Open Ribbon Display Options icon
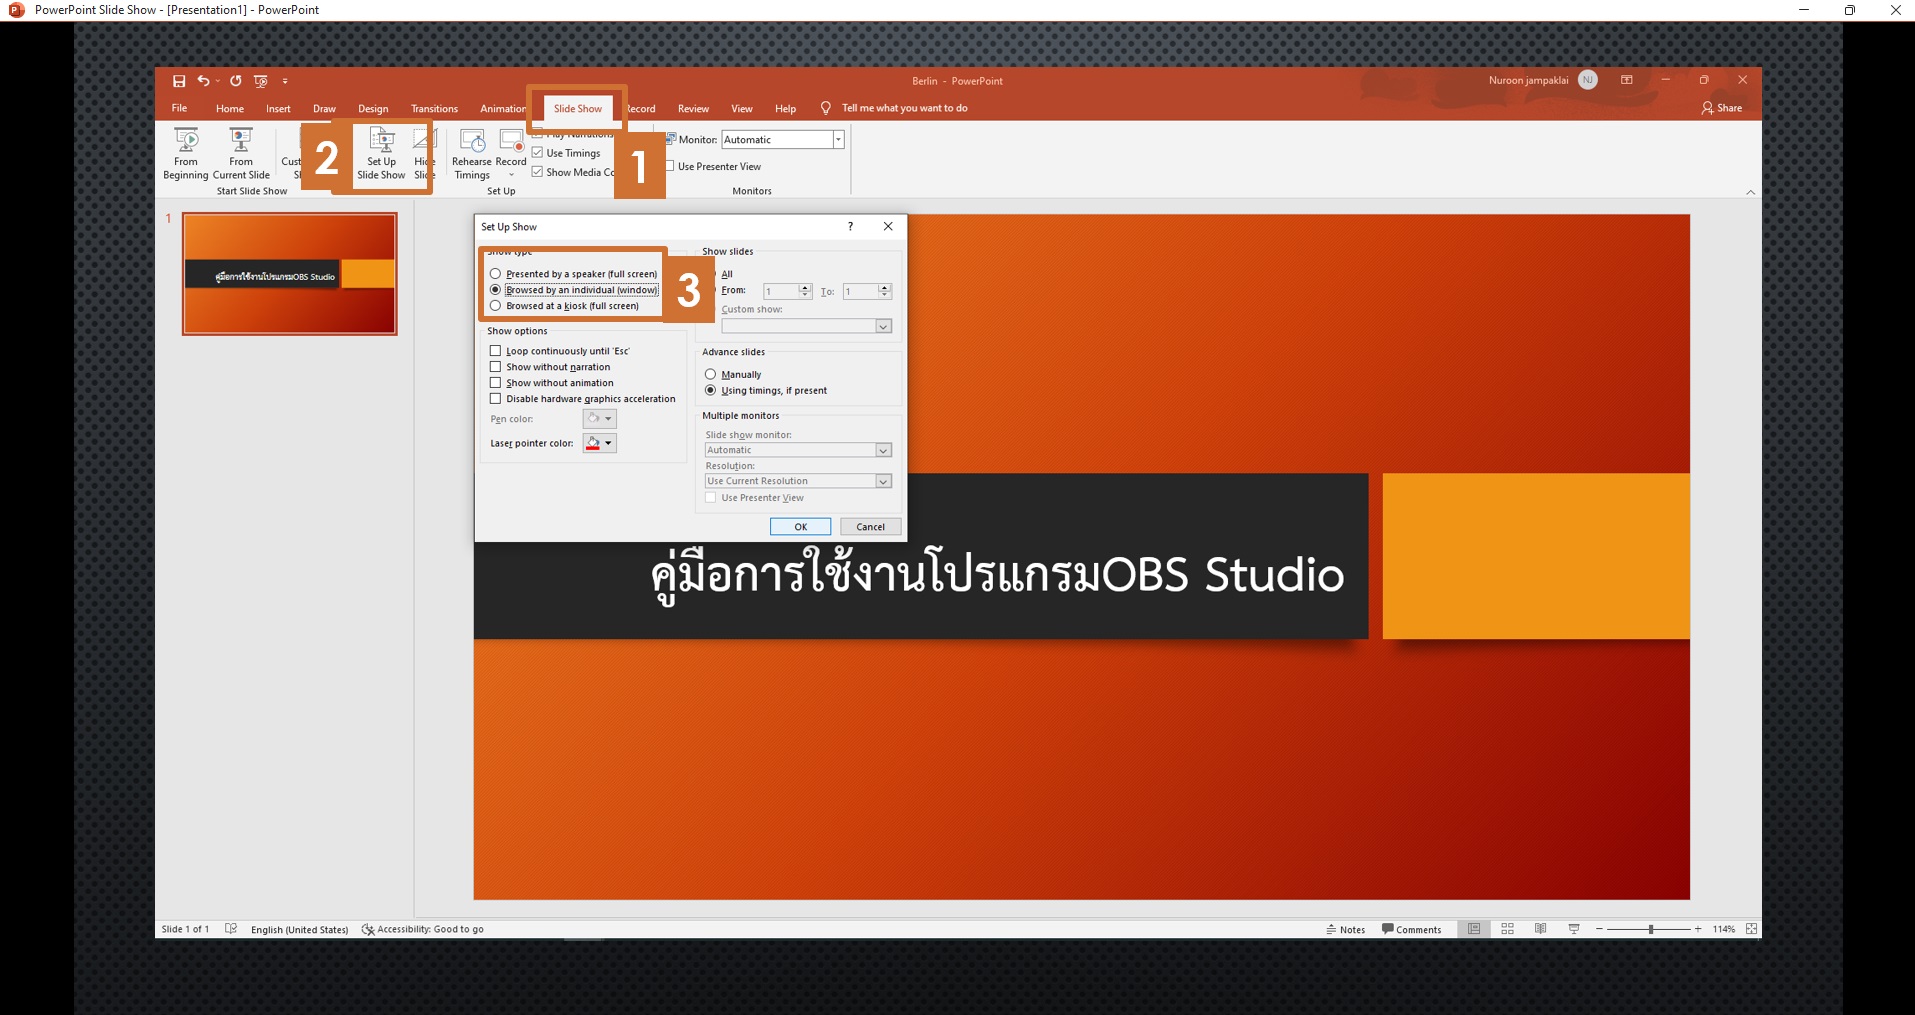Screen dimensions: 1915x1015 point(1627,80)
